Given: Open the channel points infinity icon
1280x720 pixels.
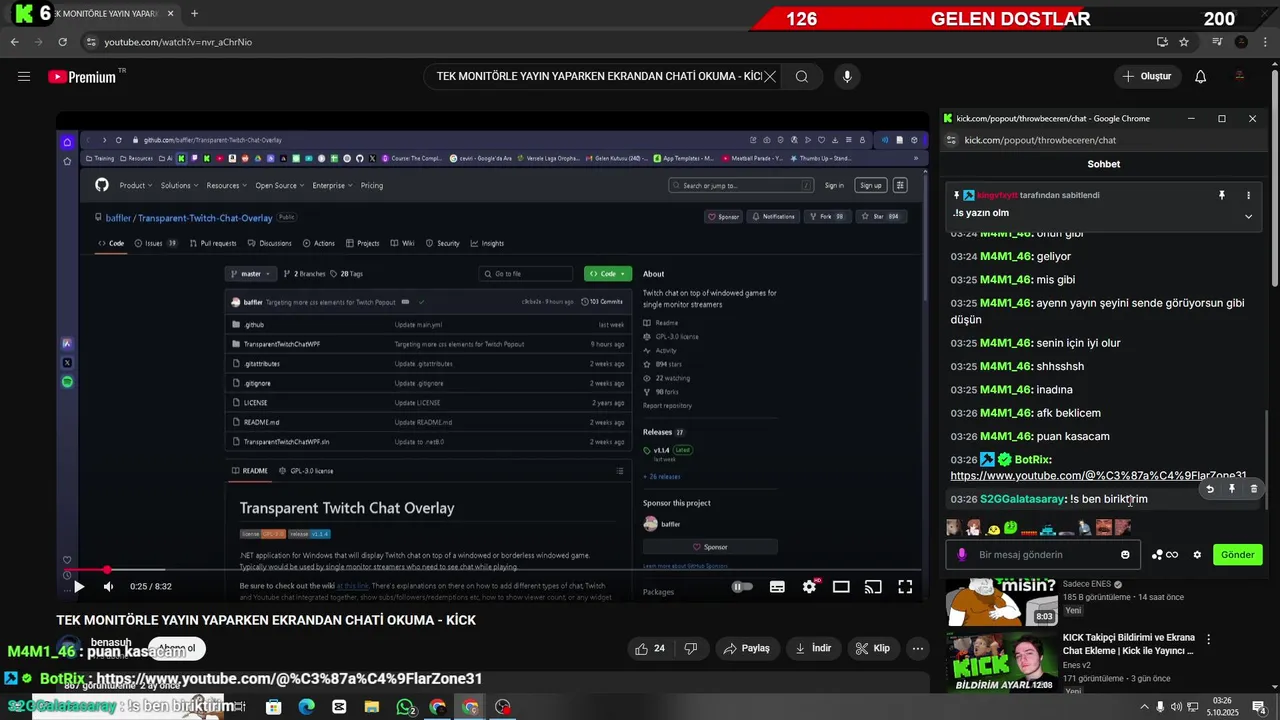Looking at the screenshot, I should (x=1165, y=554).
